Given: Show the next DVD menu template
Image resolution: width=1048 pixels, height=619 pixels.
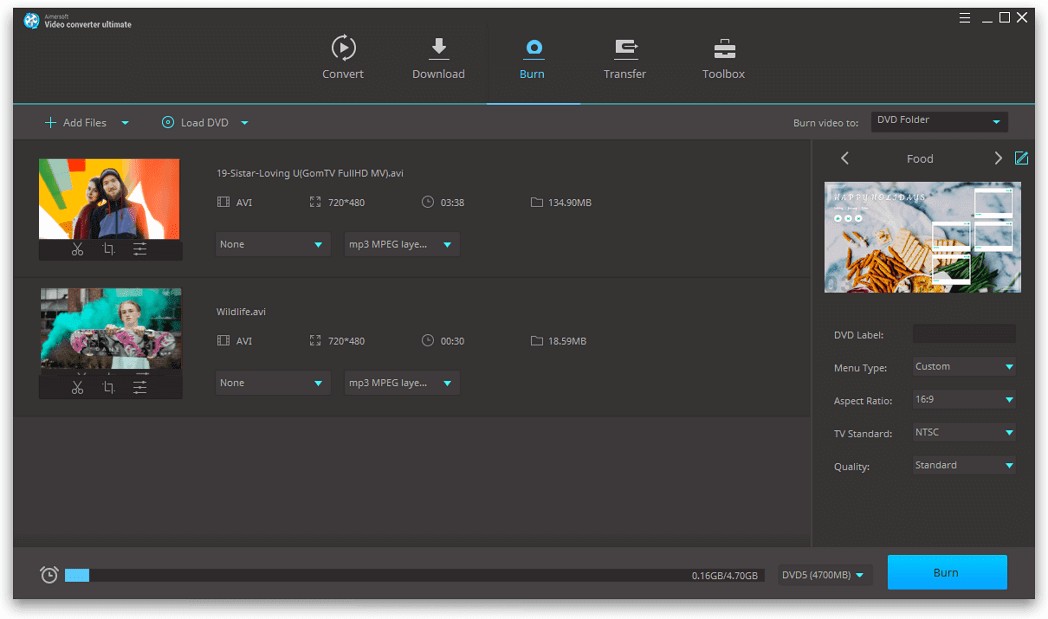Looking at the screenshot, I should click(997, 158).
